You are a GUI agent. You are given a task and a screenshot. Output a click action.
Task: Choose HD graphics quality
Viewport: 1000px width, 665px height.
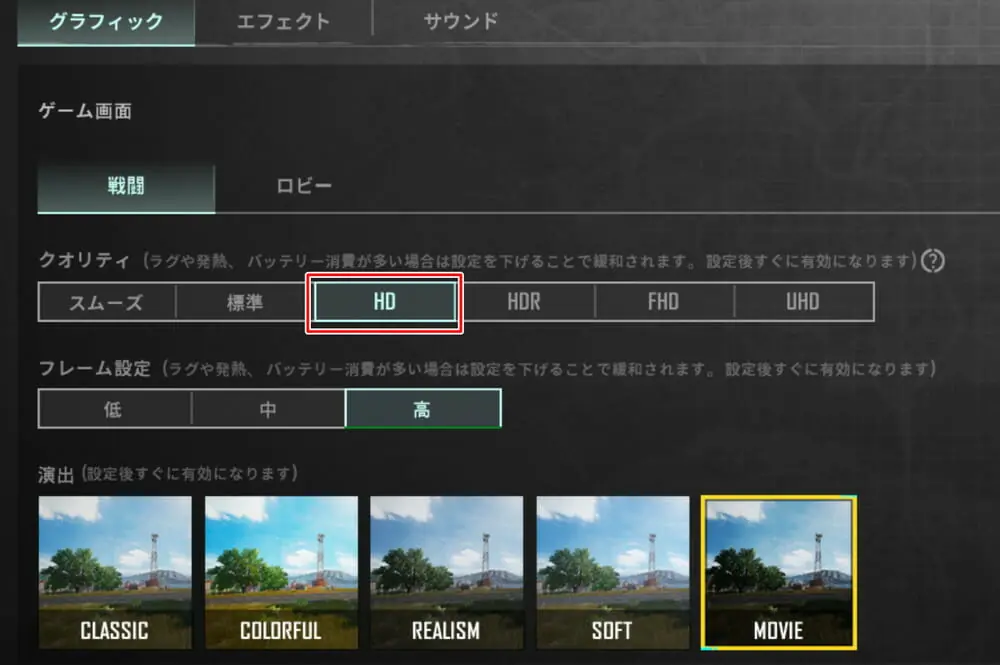(385, 302)
